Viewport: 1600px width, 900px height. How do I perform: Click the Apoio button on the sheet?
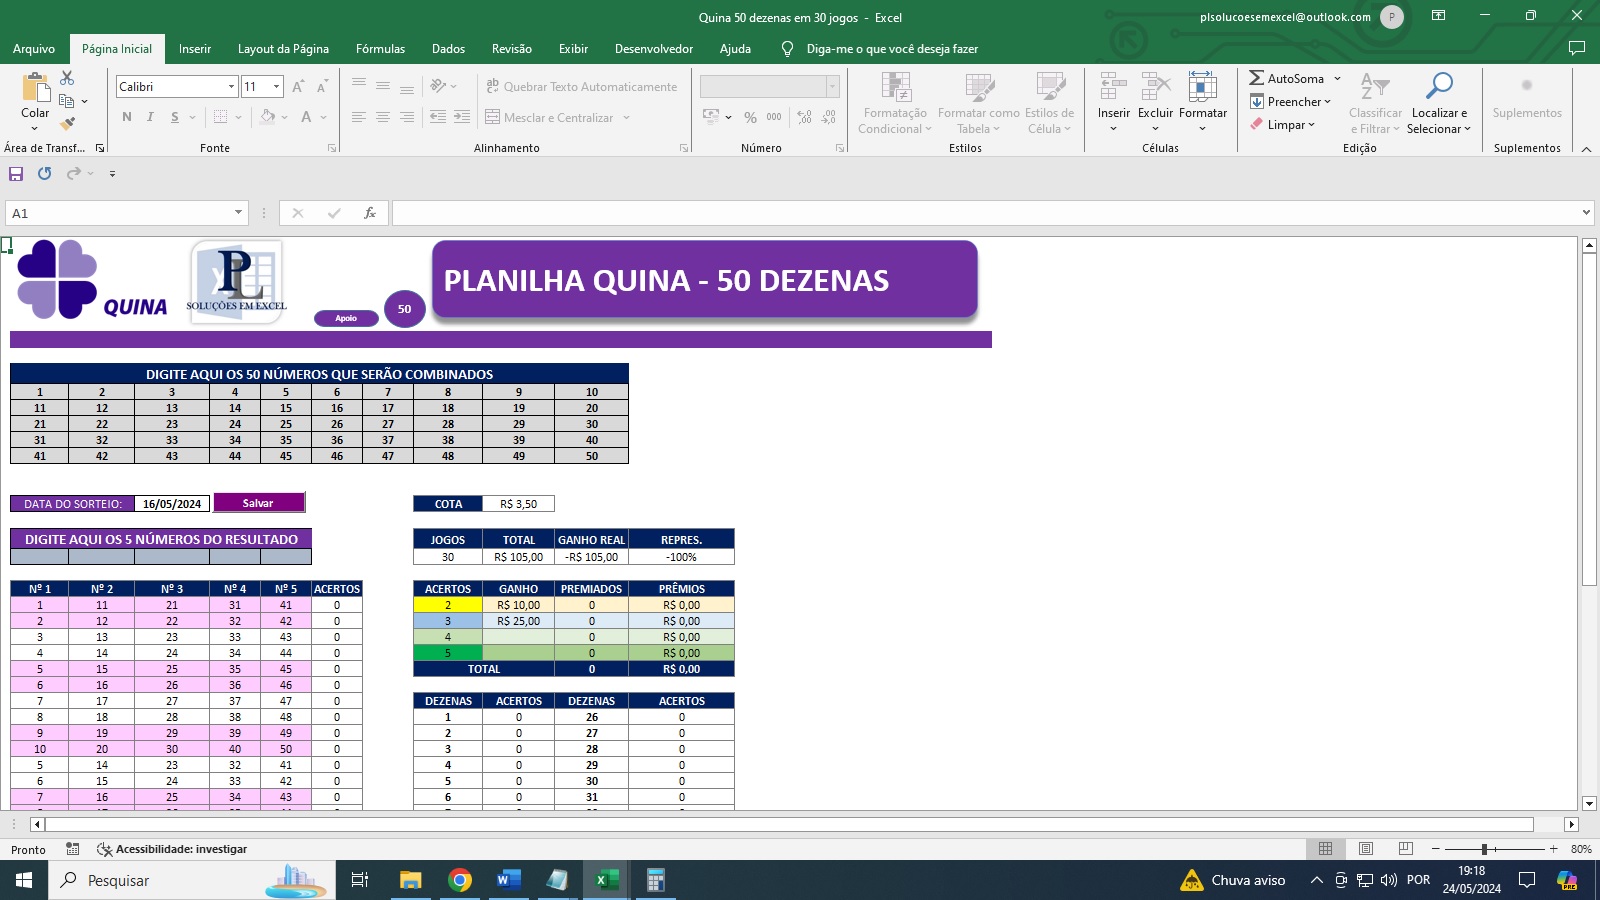tap(346, 318)
